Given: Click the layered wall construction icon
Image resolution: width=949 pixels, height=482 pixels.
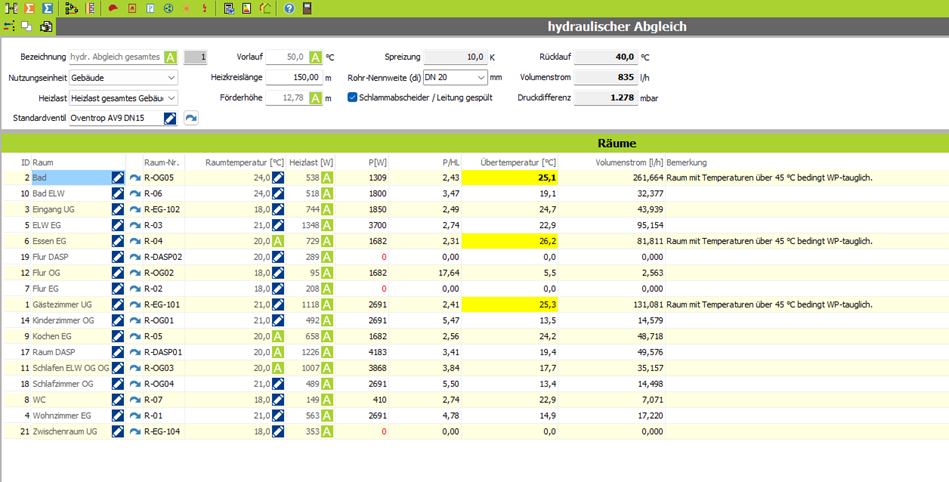Looking at the screenshot, I should pos(90,8).
